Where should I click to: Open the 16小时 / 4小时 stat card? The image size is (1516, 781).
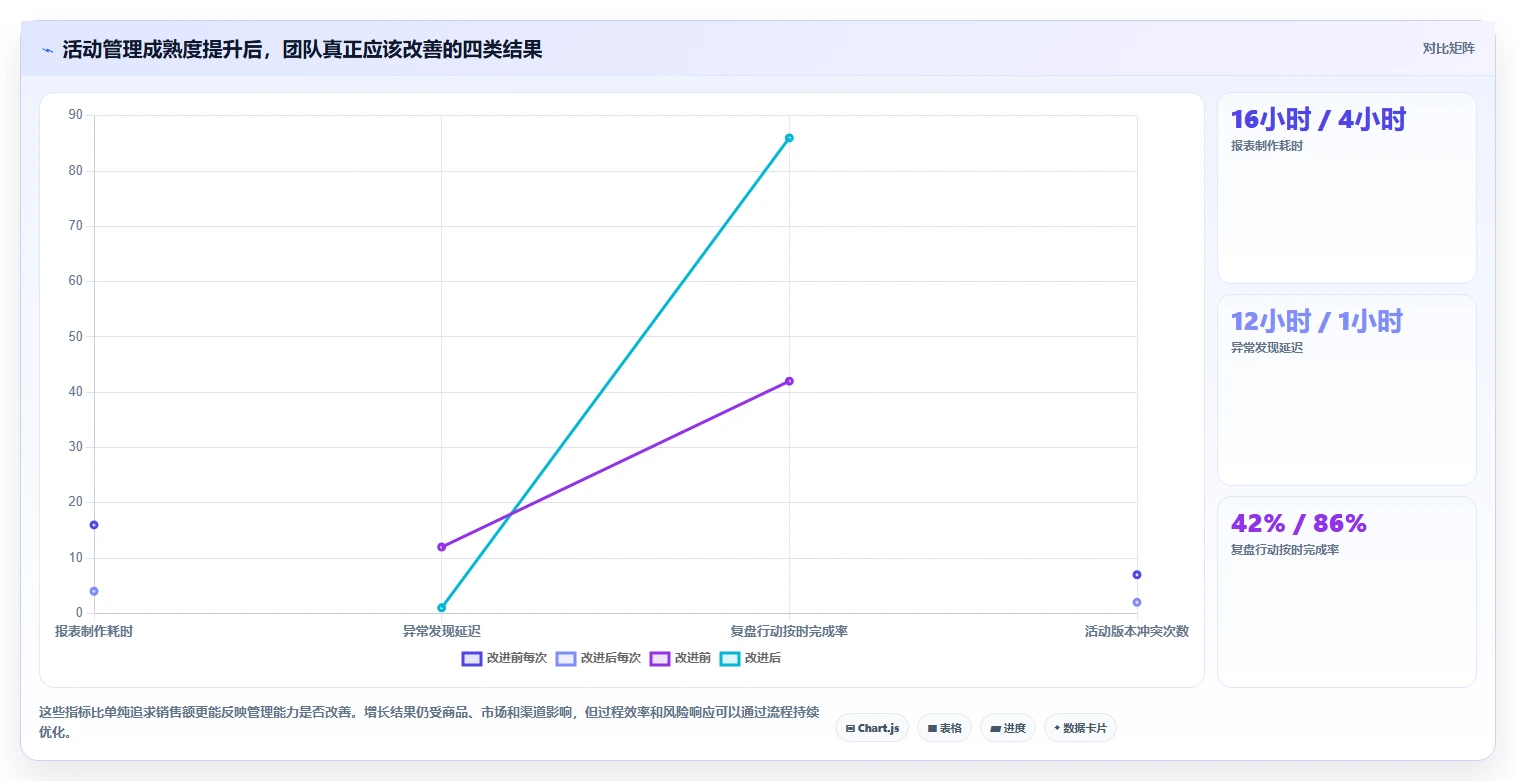tap(1346, 188)
